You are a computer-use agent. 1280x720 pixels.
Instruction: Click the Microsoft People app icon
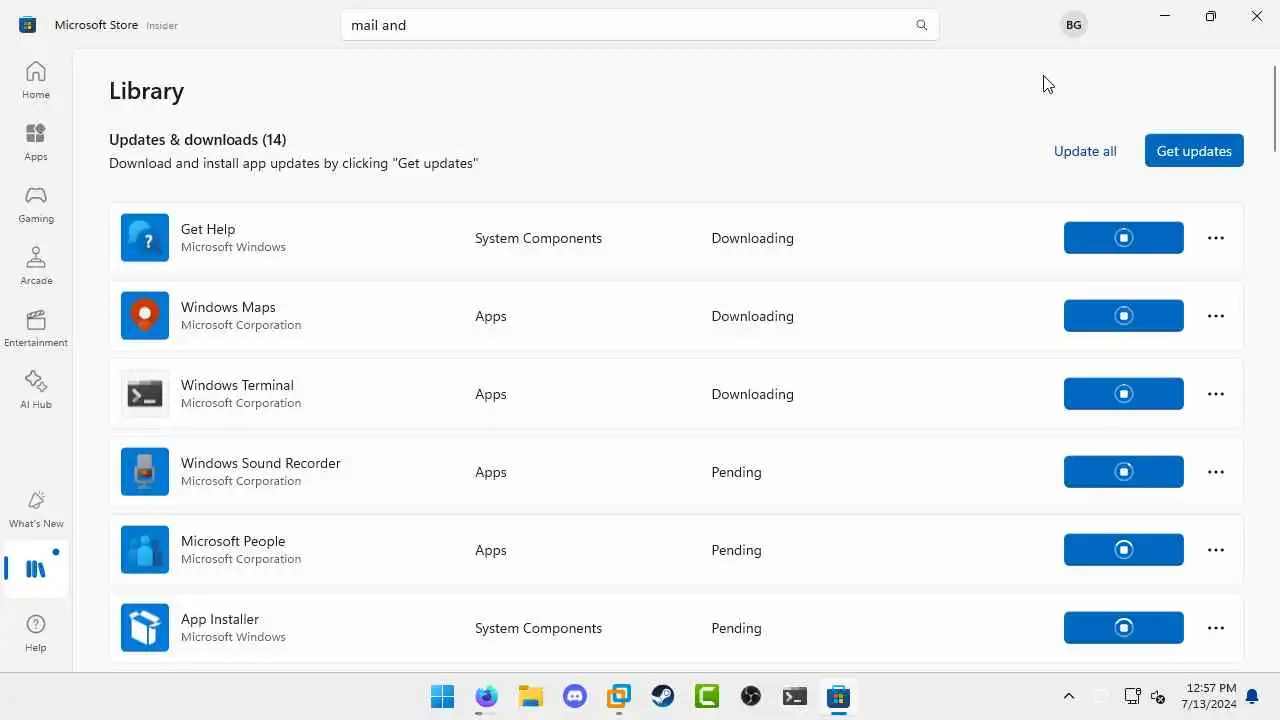[x=145, y=550]
